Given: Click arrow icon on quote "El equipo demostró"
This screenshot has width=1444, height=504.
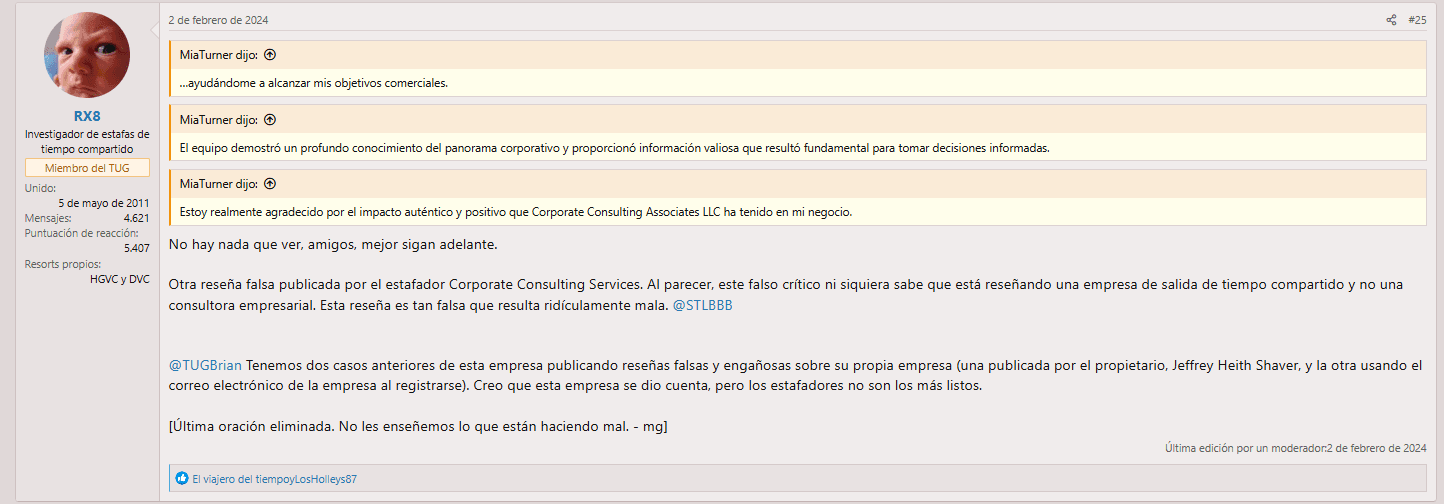Looking at the screenshot, I should [x=270, y=120].
